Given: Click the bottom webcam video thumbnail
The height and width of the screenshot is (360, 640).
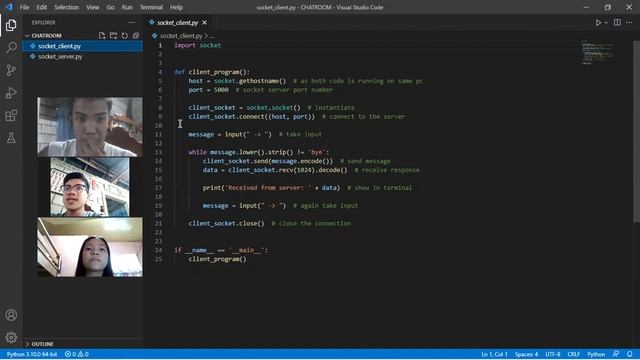Looking at the screenshot, I should (90, 247).
